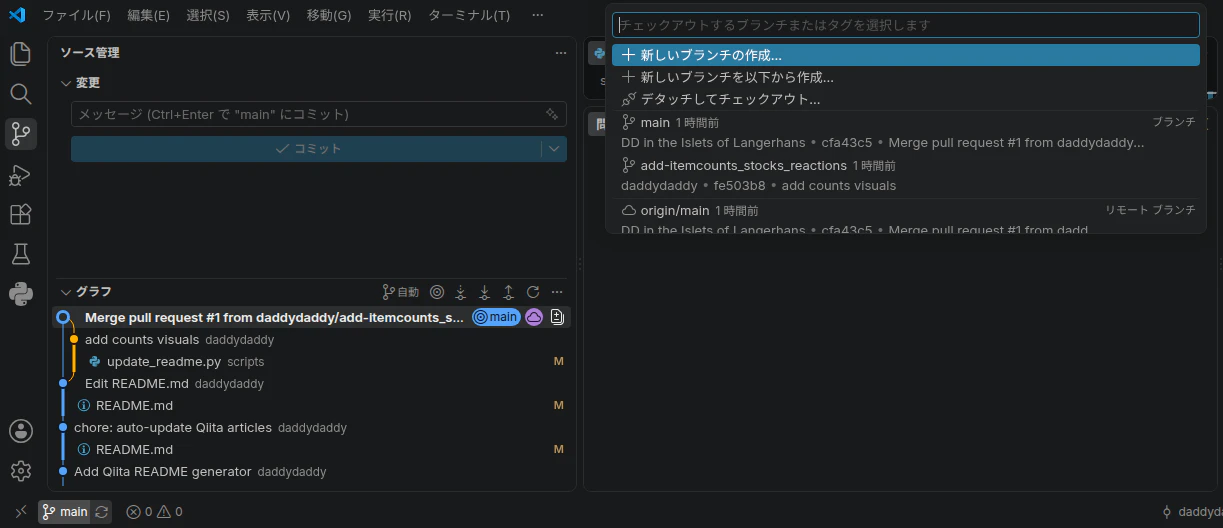Image resolution: width=1223 pixels, height=528 pixels.
Task: Choose 新しいブランチを以下から作成...
Action: (906, 77)
